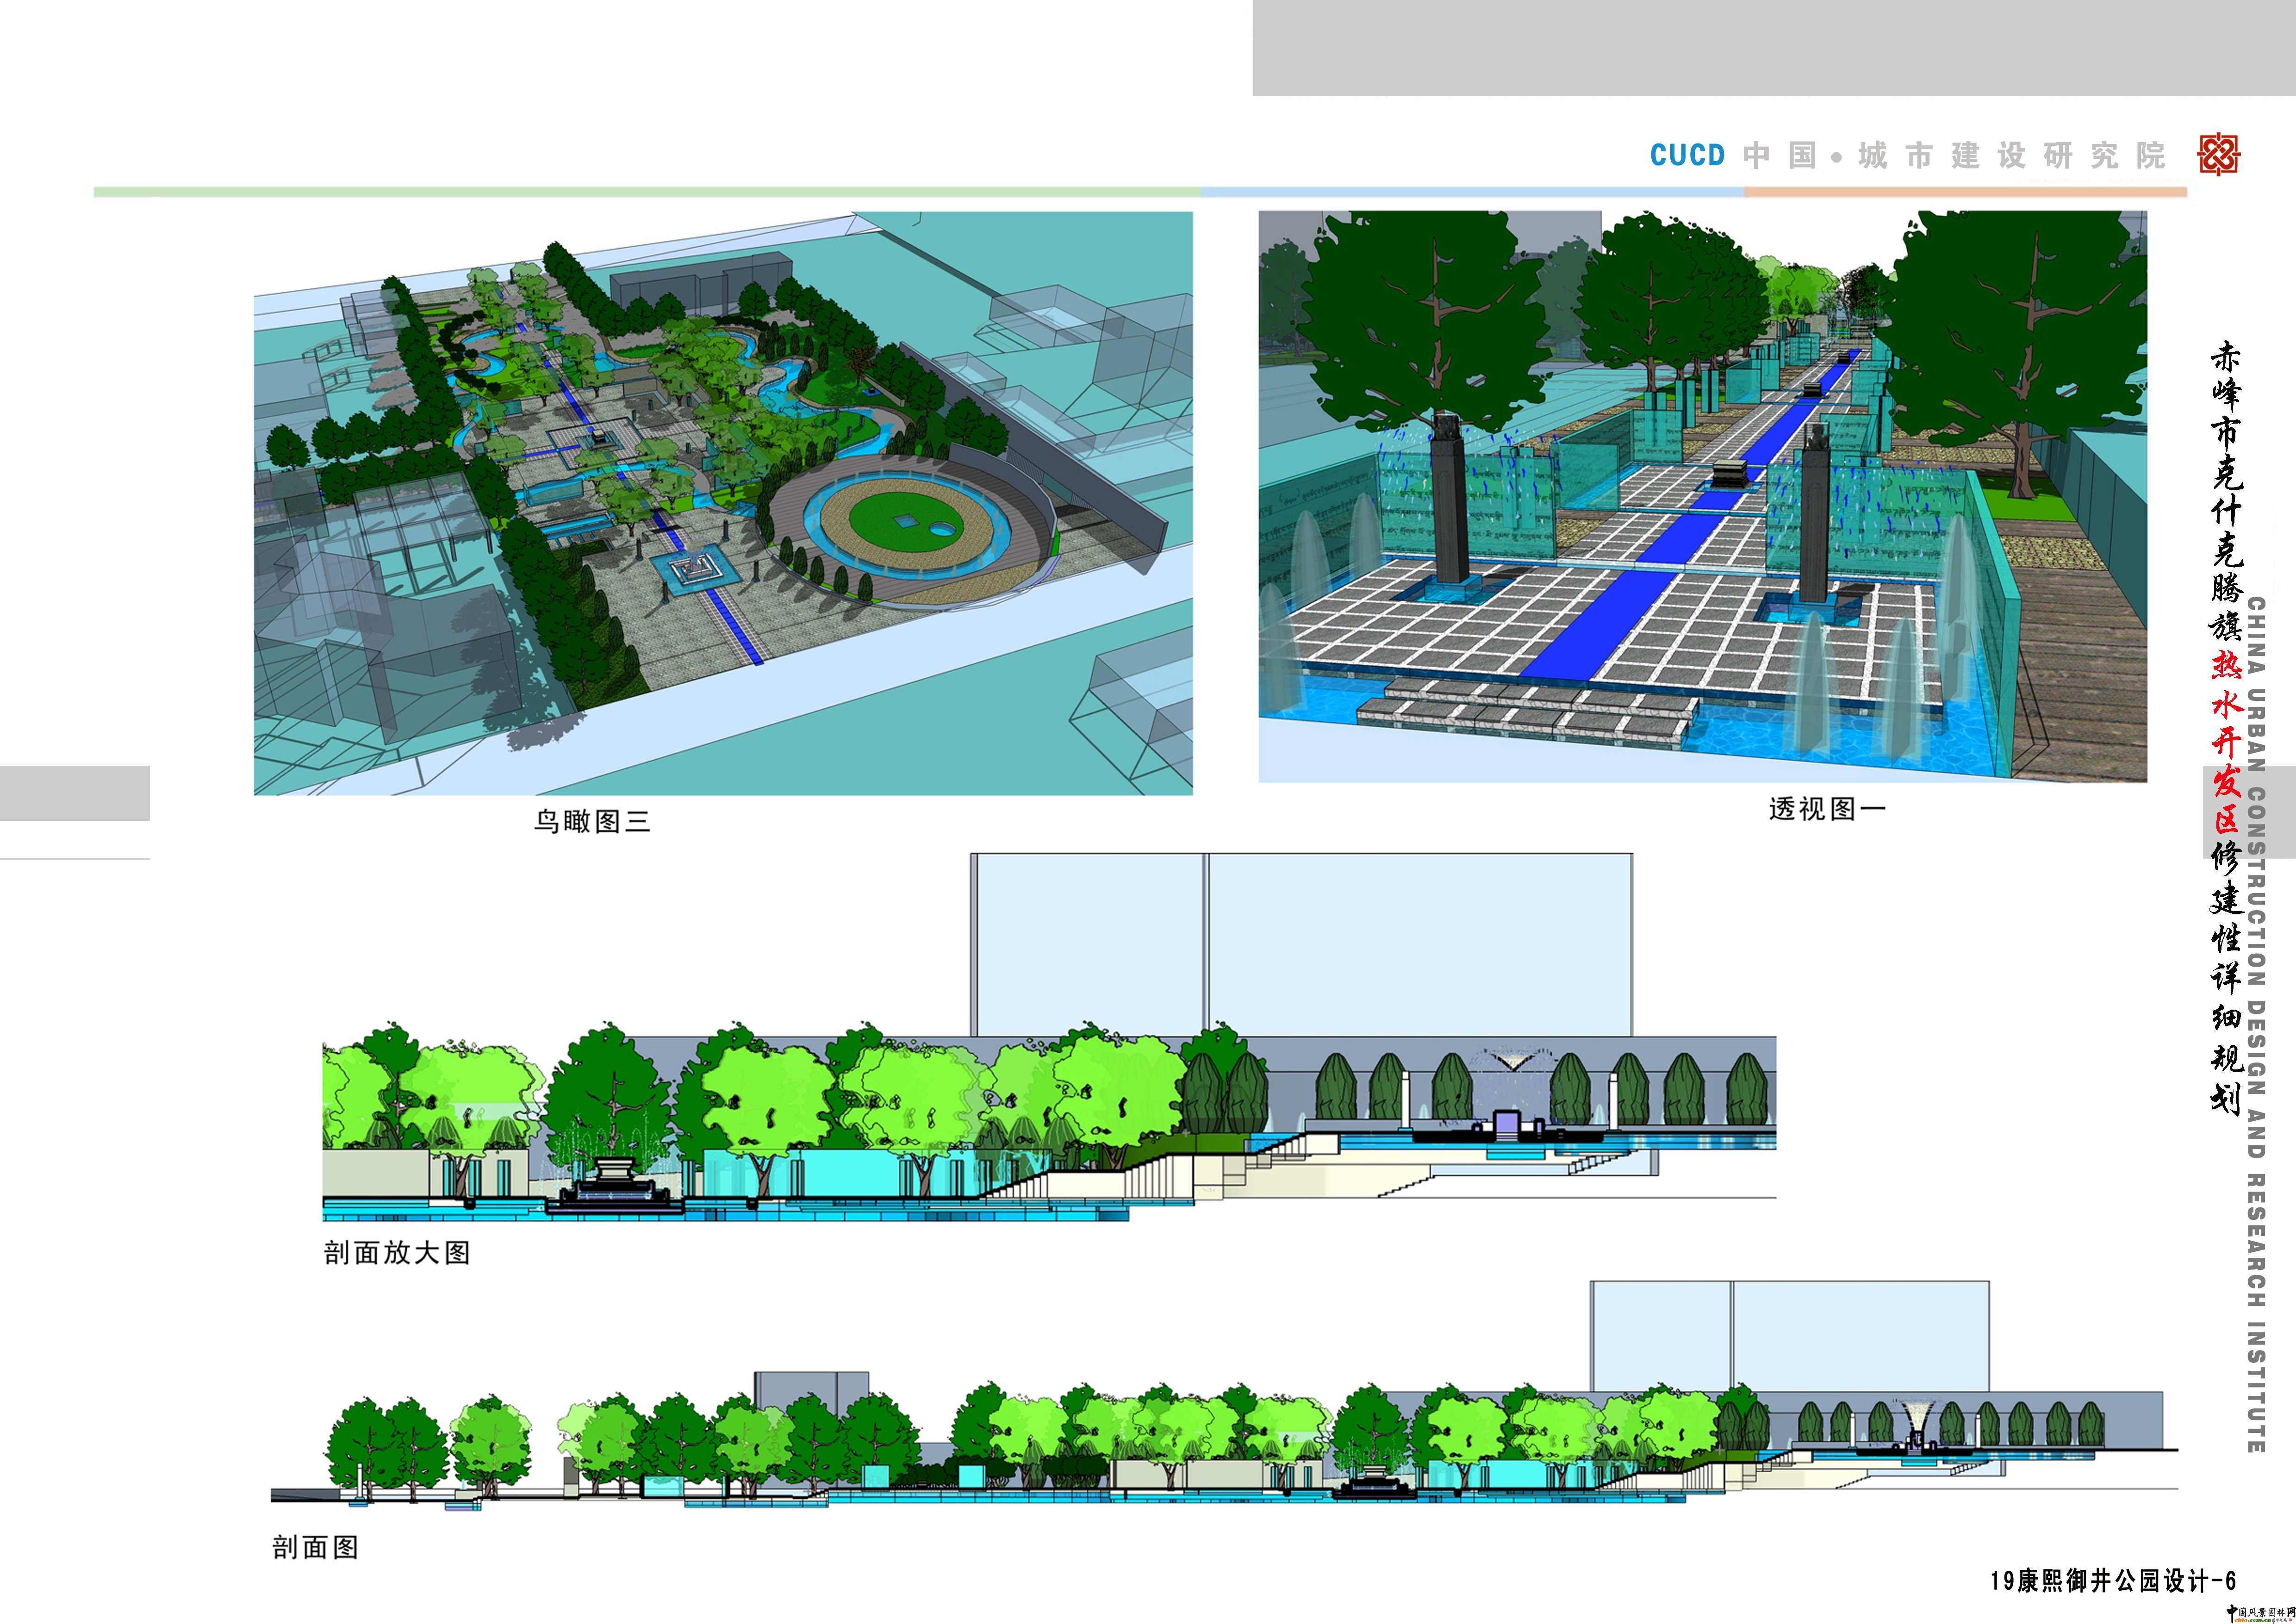Click the blue CUCD logo text
Screen dimensions: 2296x1624
[1687, 155]
